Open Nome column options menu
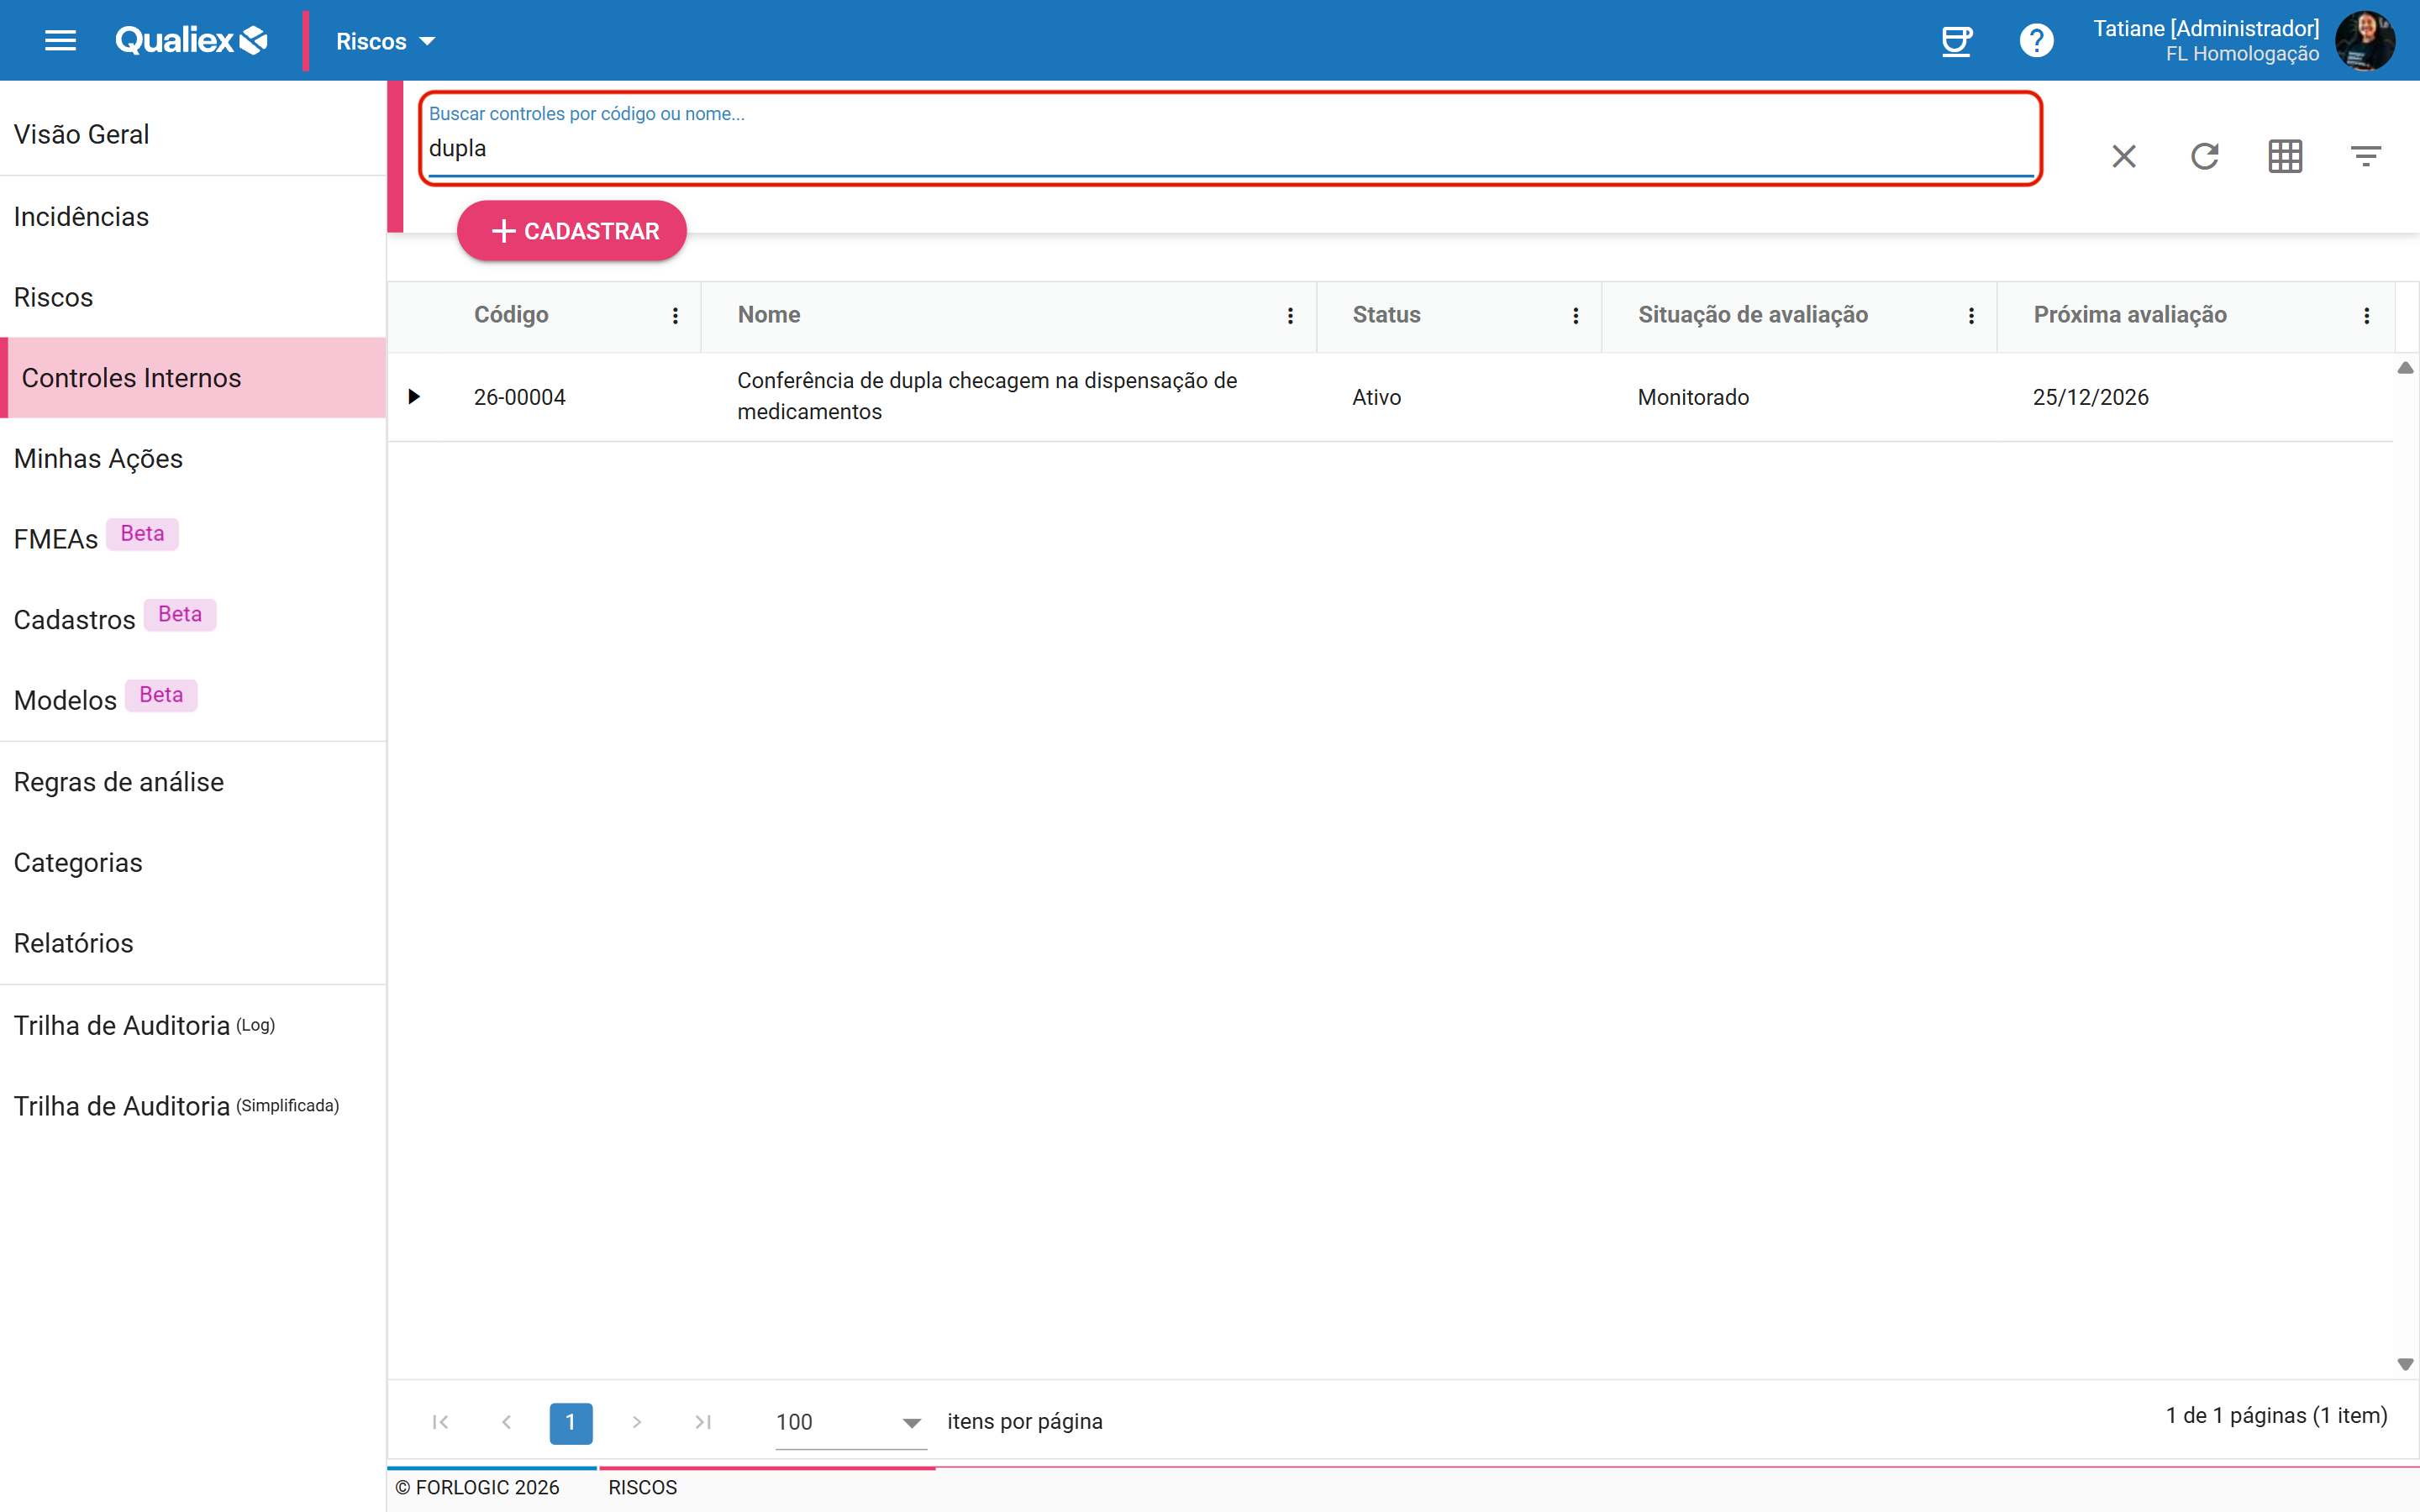This screenshot has width=2420, height=1512. coord(1290,316)
